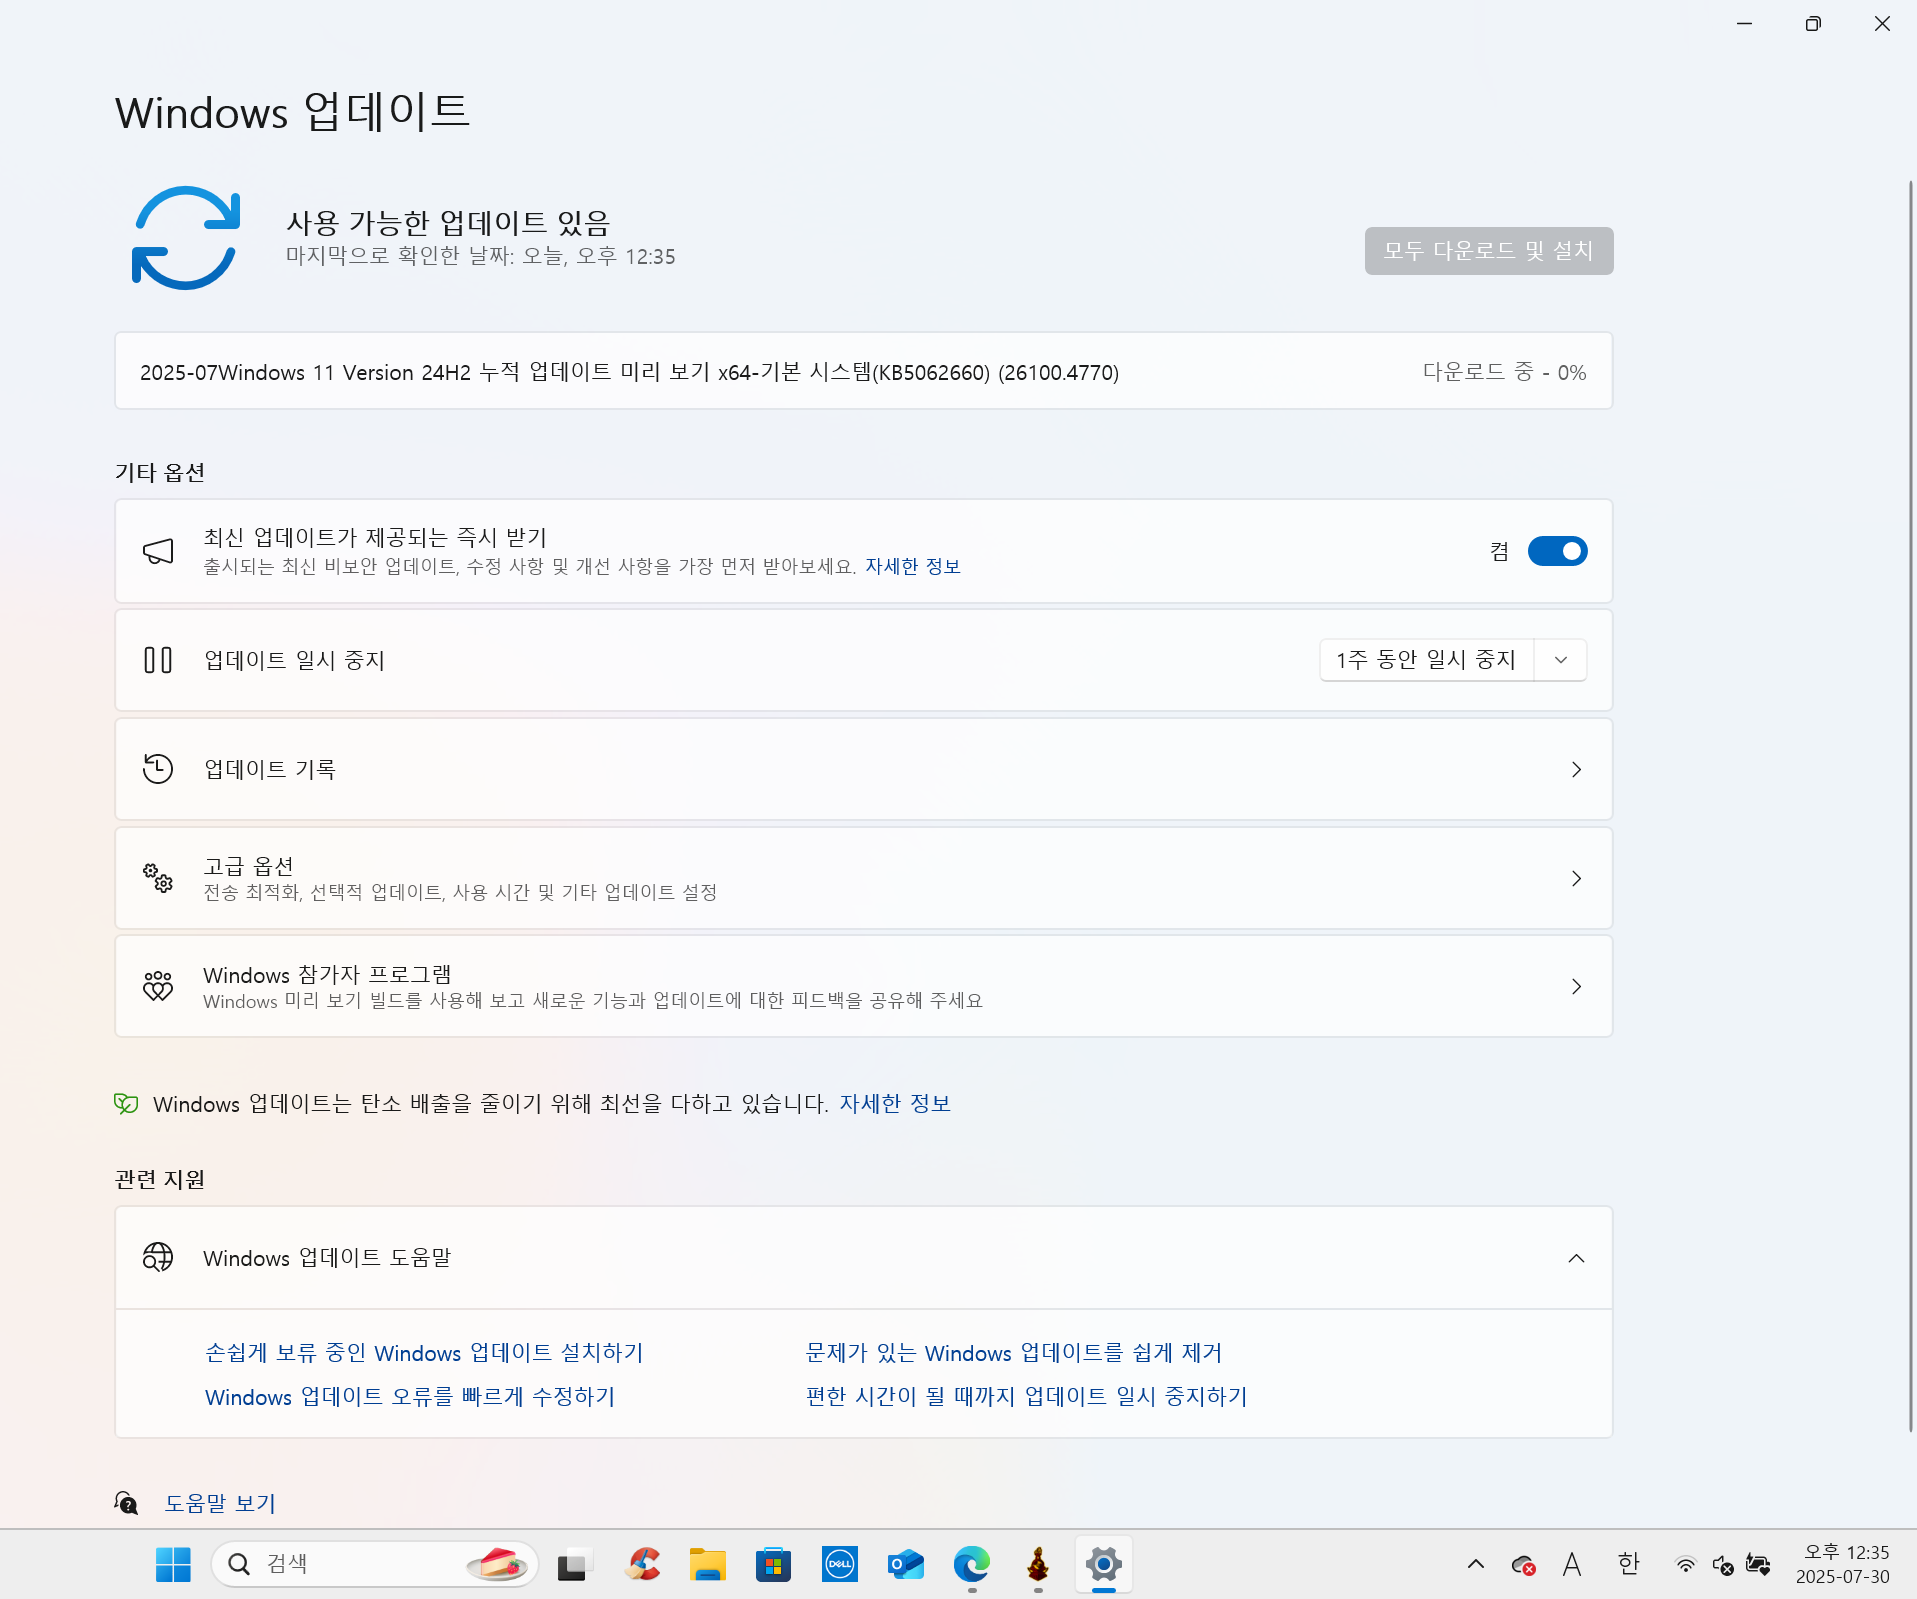Click the 도움말 보기 link
The height and width of the screenshot is (1599, 1917).
(x=220, y=1503)
